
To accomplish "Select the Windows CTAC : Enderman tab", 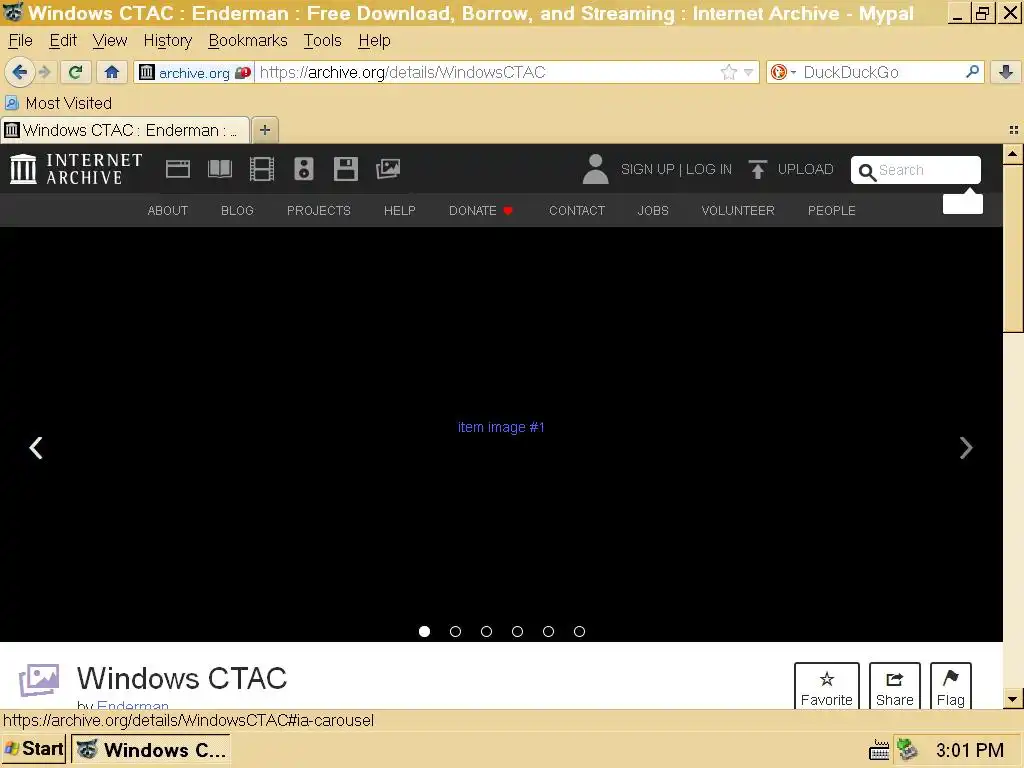I will [x=125, y=130].
